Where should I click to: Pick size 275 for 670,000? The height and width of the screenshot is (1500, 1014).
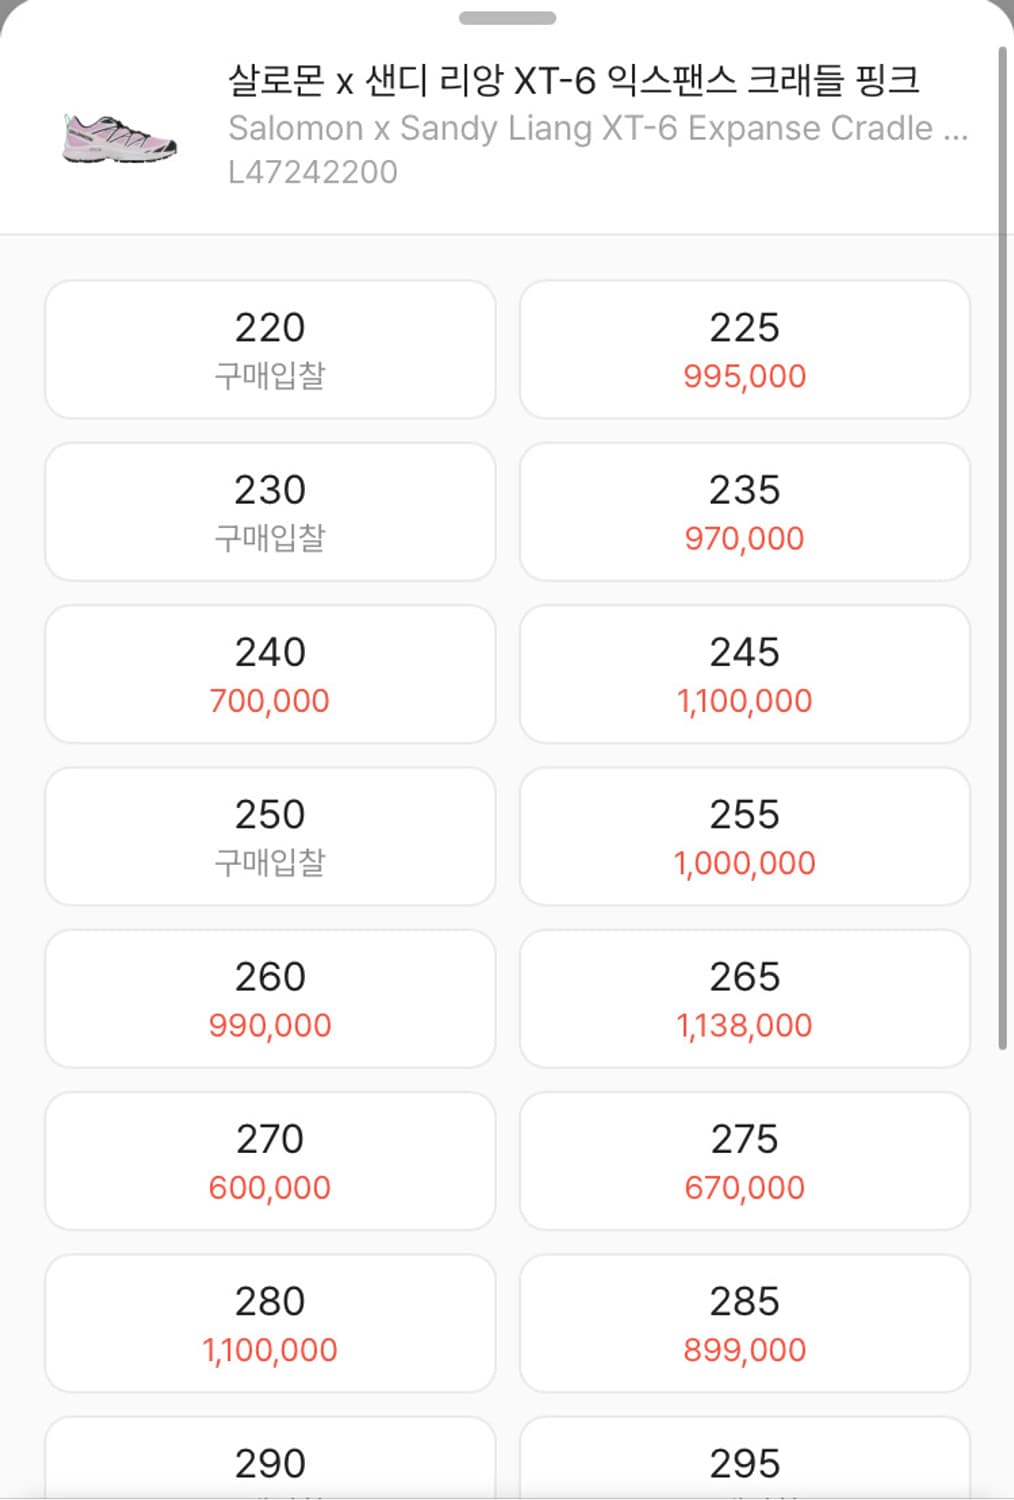744,1160
